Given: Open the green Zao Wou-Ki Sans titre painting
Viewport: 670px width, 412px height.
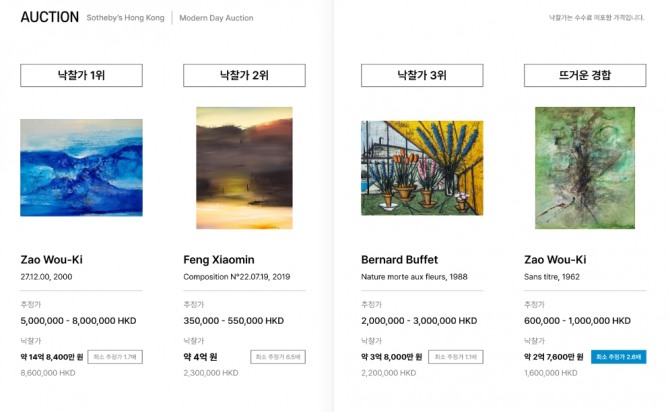Looking at the screenshot, I should point(585,168).
